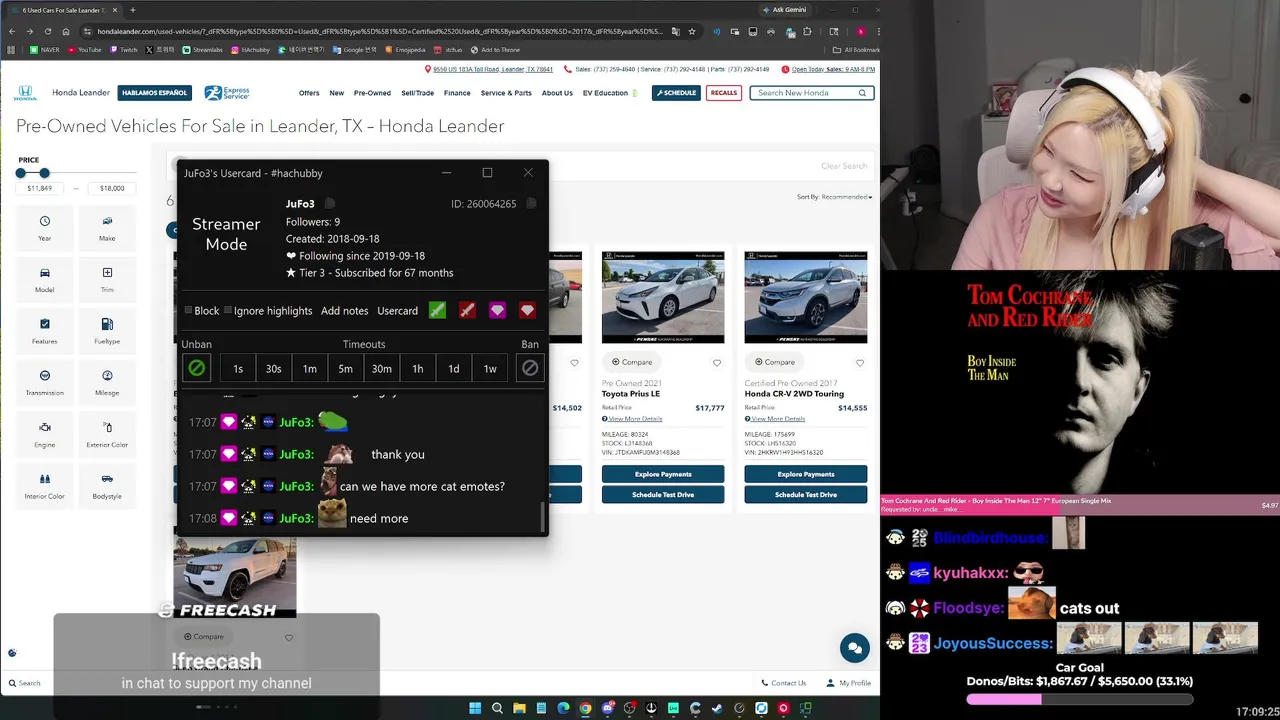Screen dimensions: 1280x720
Task: Click the HABLAMOS ESPAÑOL button
Action: point(155,93)
